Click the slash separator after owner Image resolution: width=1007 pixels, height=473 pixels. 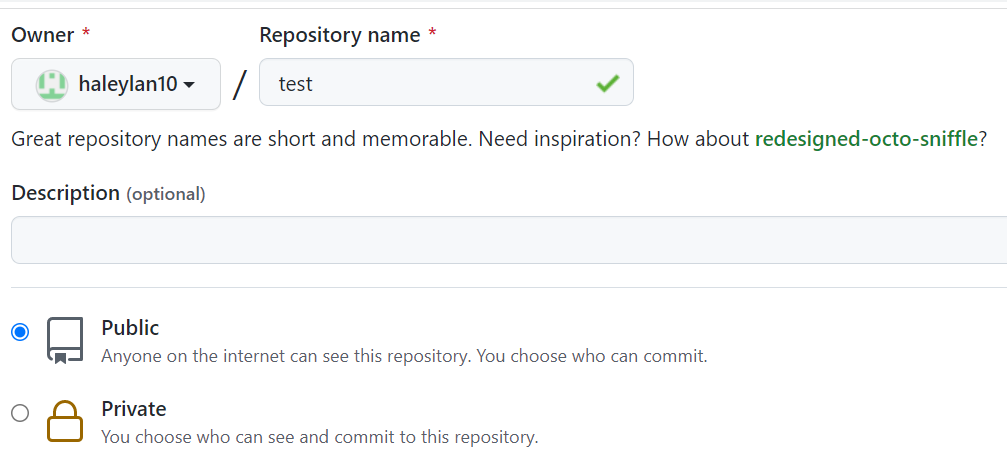point(239,84)
